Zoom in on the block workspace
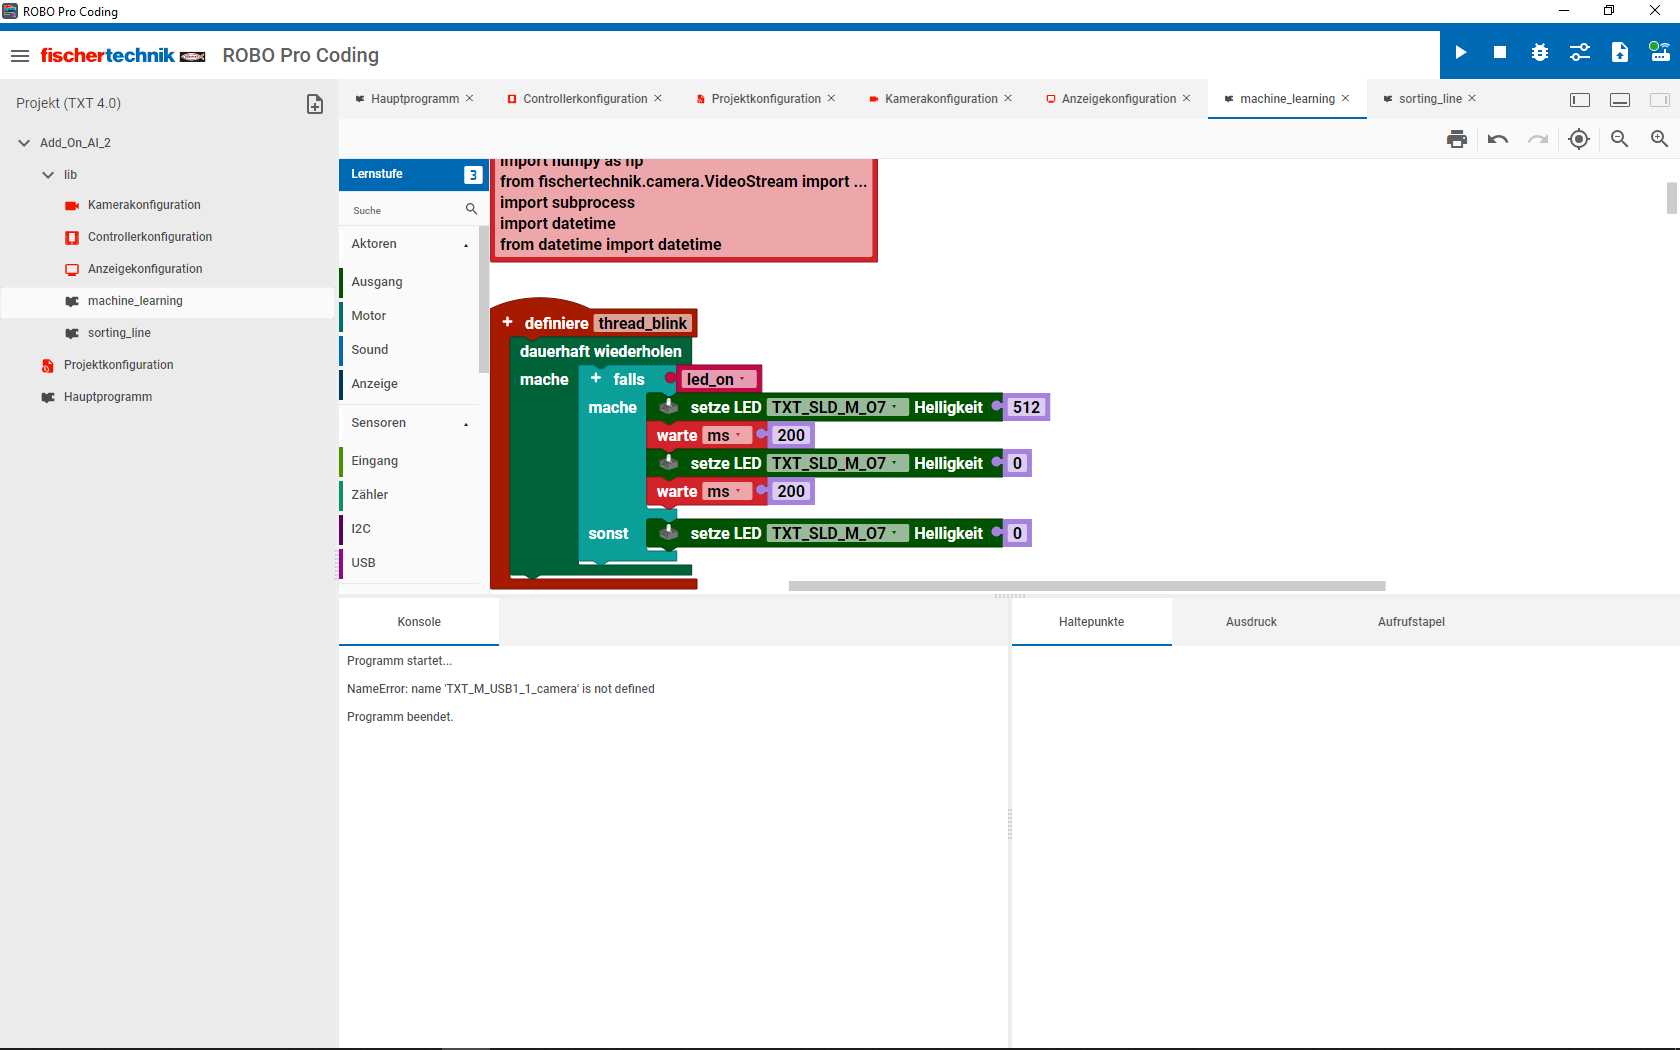The image size is (1680, 1050). click(x=1659, y=139)
